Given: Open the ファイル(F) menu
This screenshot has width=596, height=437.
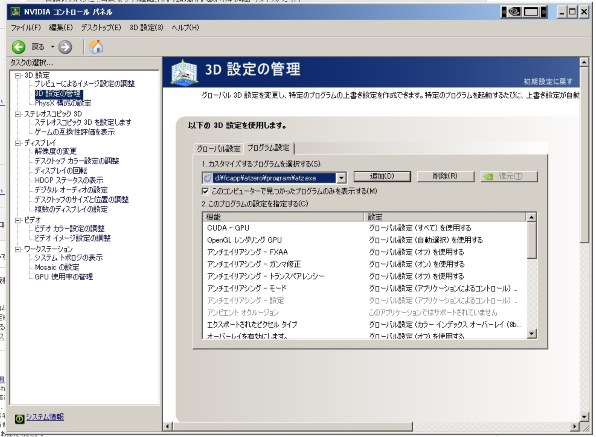Looking at the screenshot, I should (x=25, y=28).
